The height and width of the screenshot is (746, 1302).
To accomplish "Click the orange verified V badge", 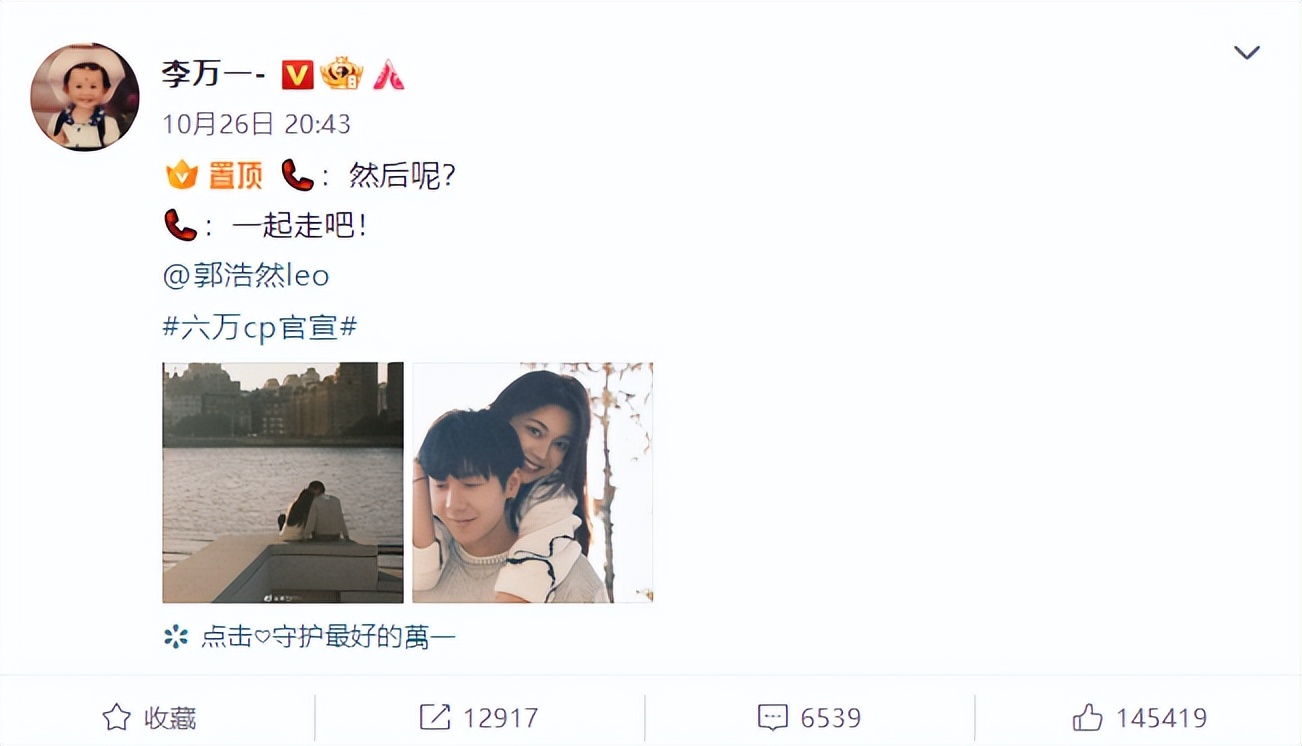I will click(x=297, y=74).
